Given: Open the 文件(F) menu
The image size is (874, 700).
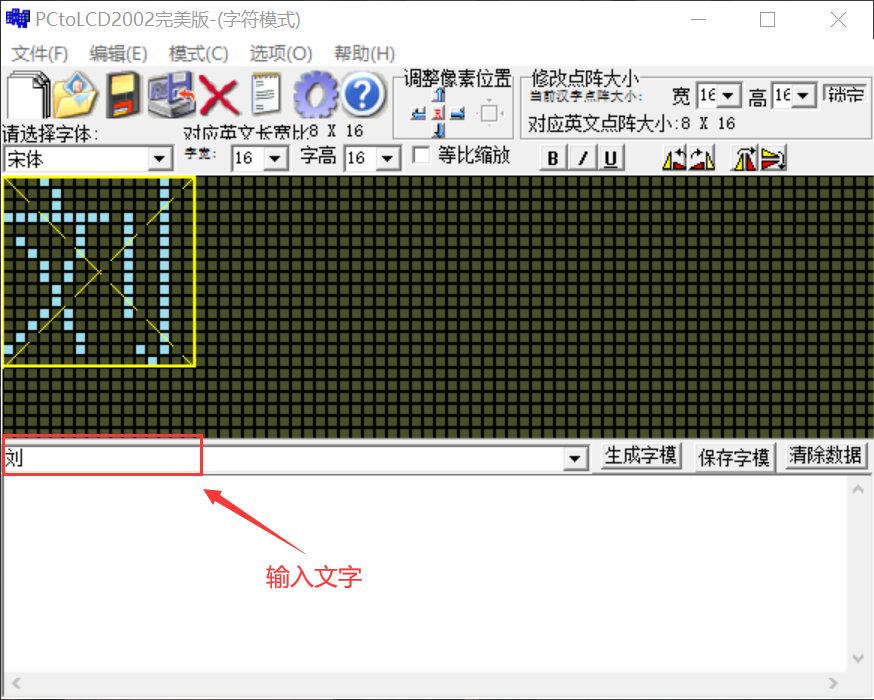Looking at the screenshot, I should [40, 53].
